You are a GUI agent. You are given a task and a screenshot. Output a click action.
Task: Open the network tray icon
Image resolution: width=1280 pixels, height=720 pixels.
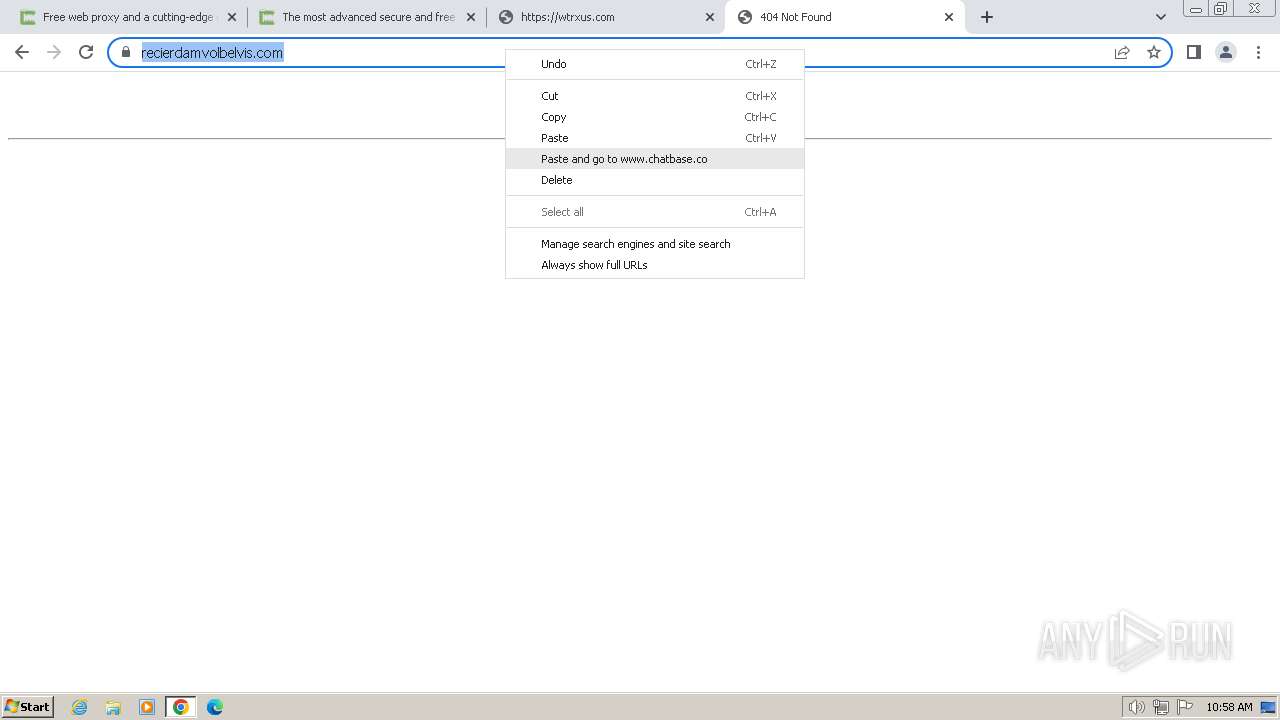point(1161,707)
